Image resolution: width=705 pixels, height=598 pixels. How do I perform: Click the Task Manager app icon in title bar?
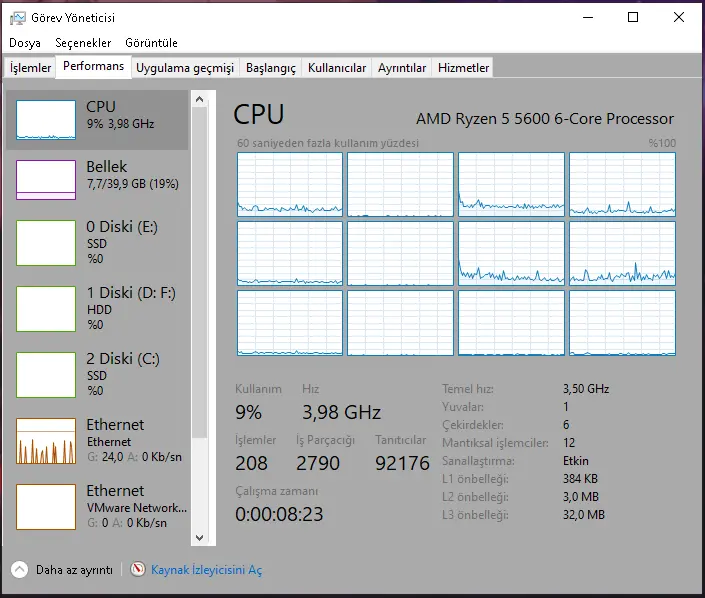18,18
